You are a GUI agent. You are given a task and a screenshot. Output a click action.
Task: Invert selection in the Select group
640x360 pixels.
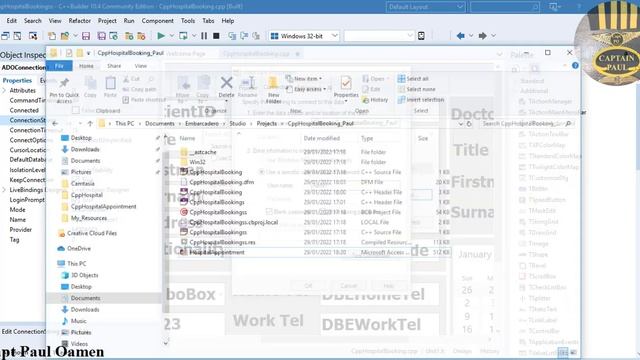click(x=421, y=100)
